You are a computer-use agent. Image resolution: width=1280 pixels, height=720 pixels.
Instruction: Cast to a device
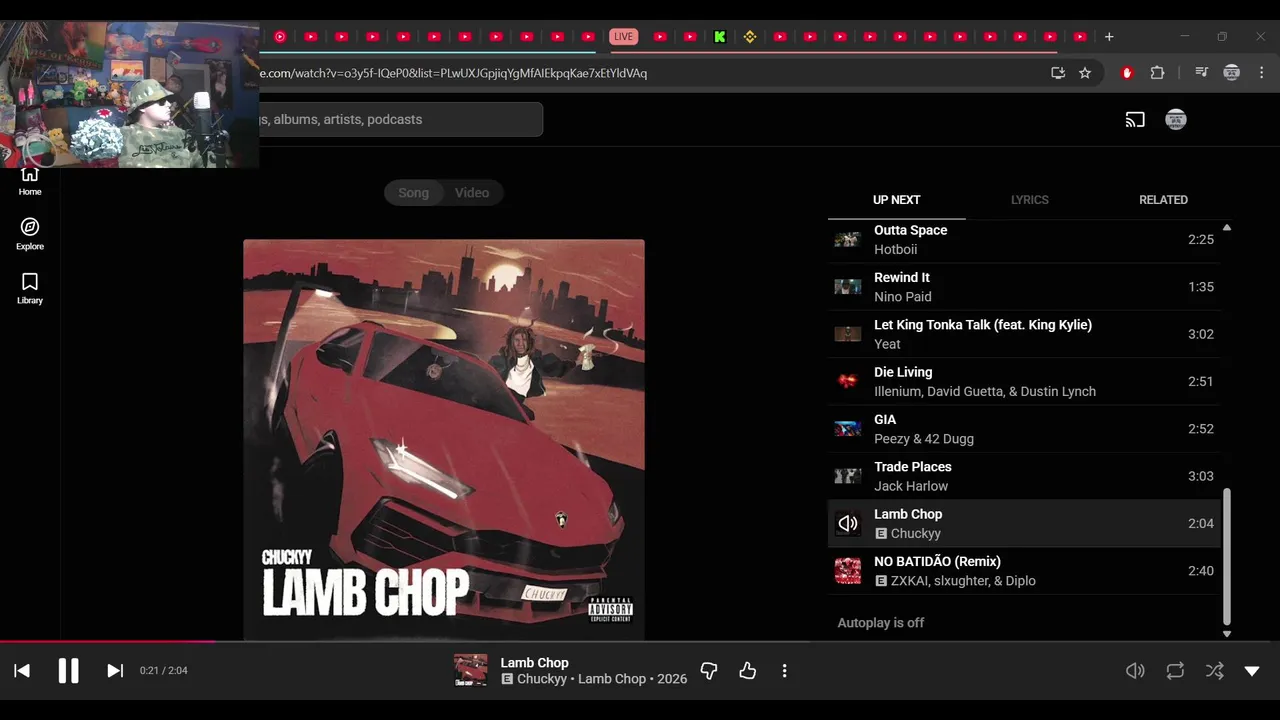click(1135, 120)
